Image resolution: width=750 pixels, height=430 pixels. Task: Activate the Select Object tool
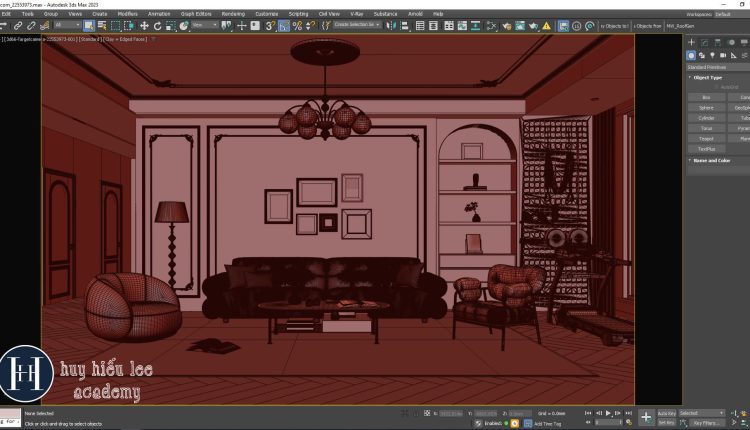pos(88,25)
